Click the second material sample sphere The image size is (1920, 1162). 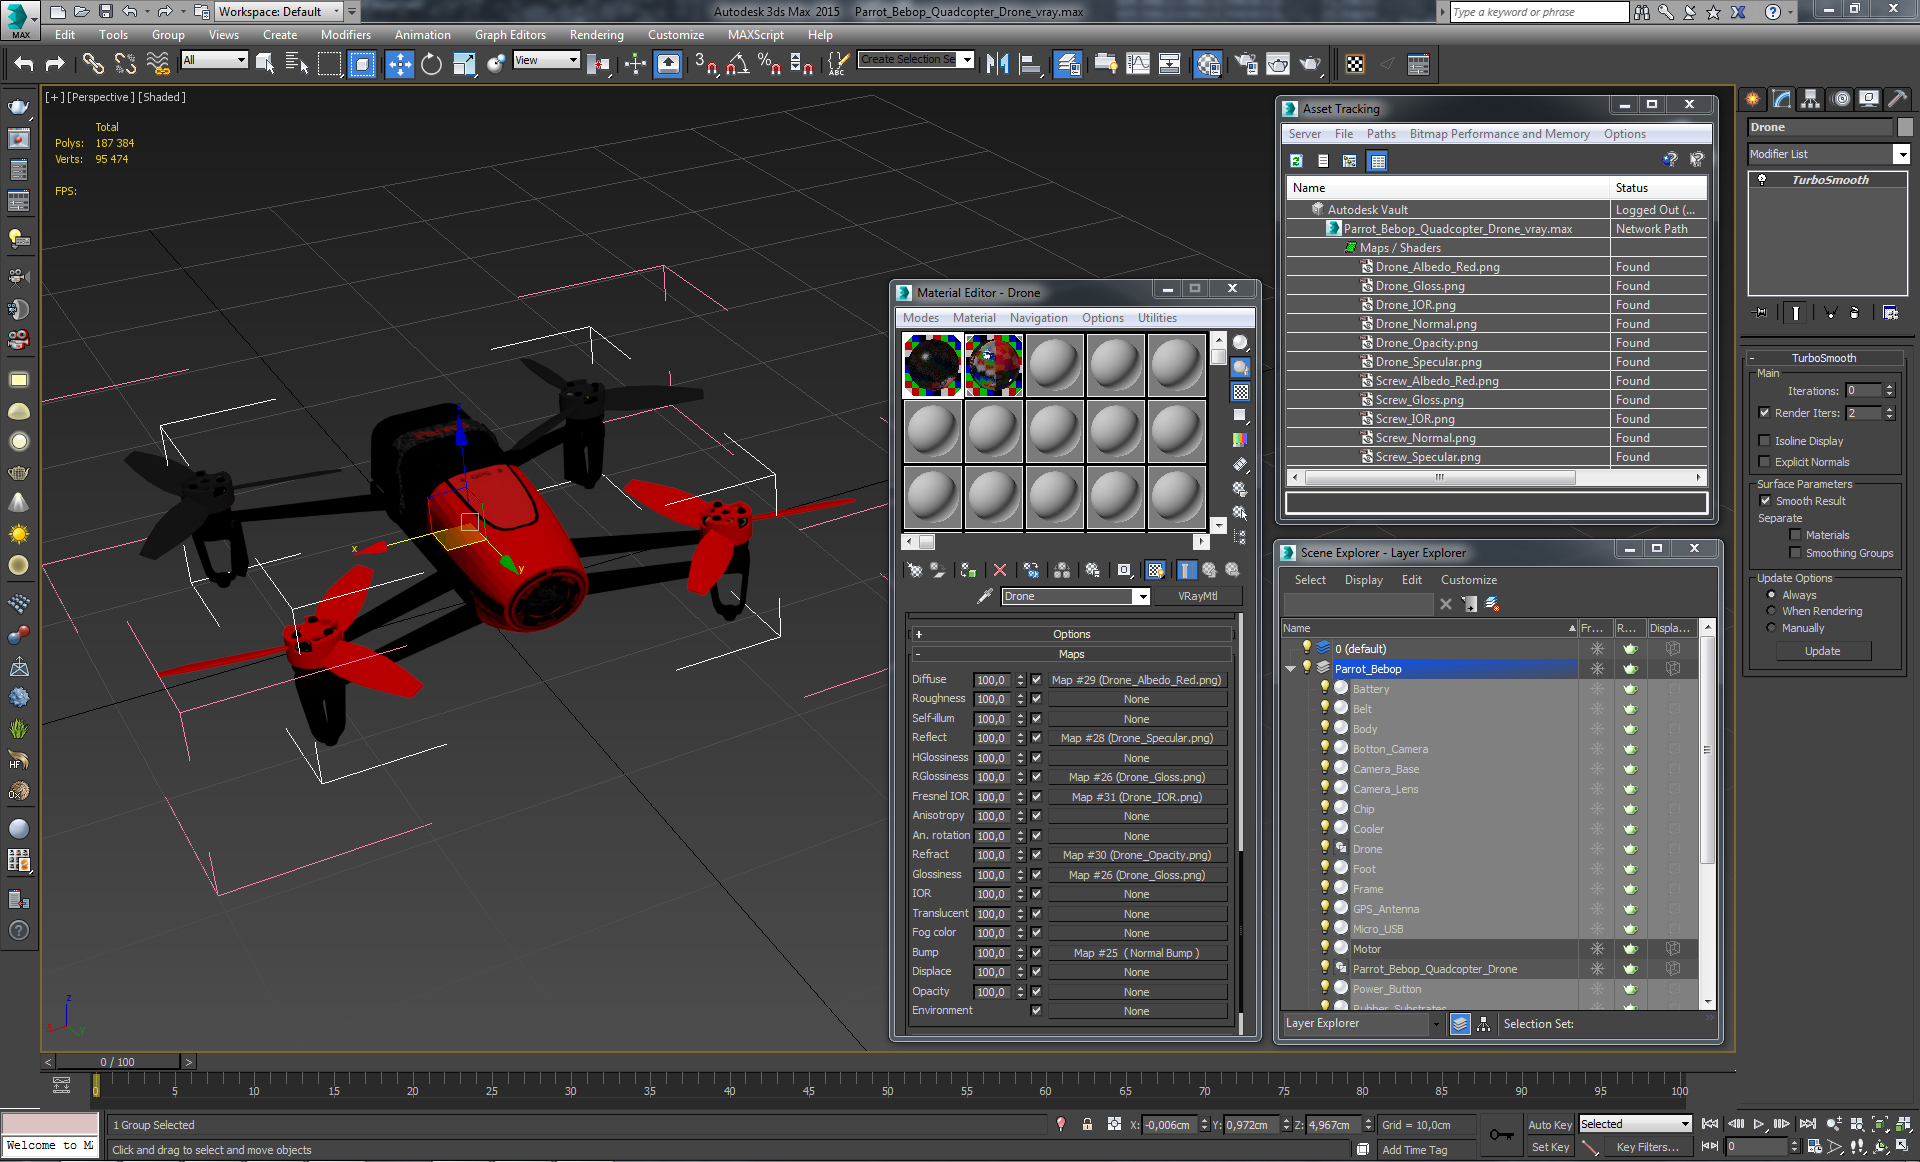tap(993, 366)
